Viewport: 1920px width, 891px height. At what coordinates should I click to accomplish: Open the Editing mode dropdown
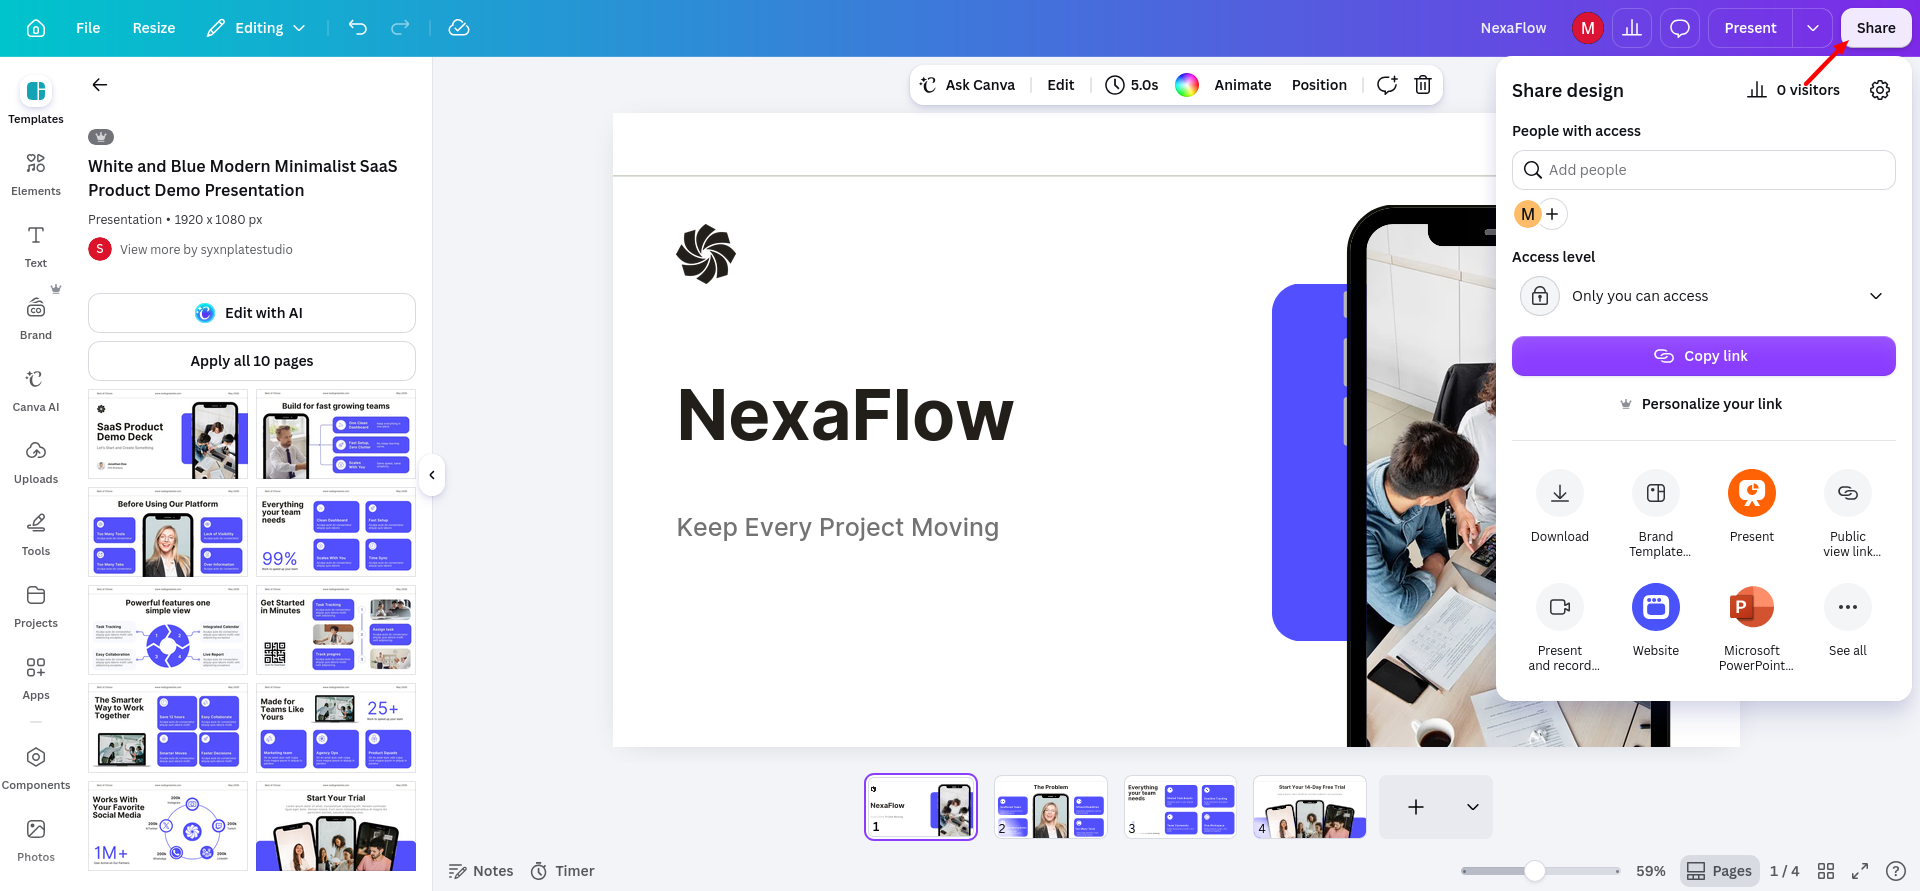256,28
